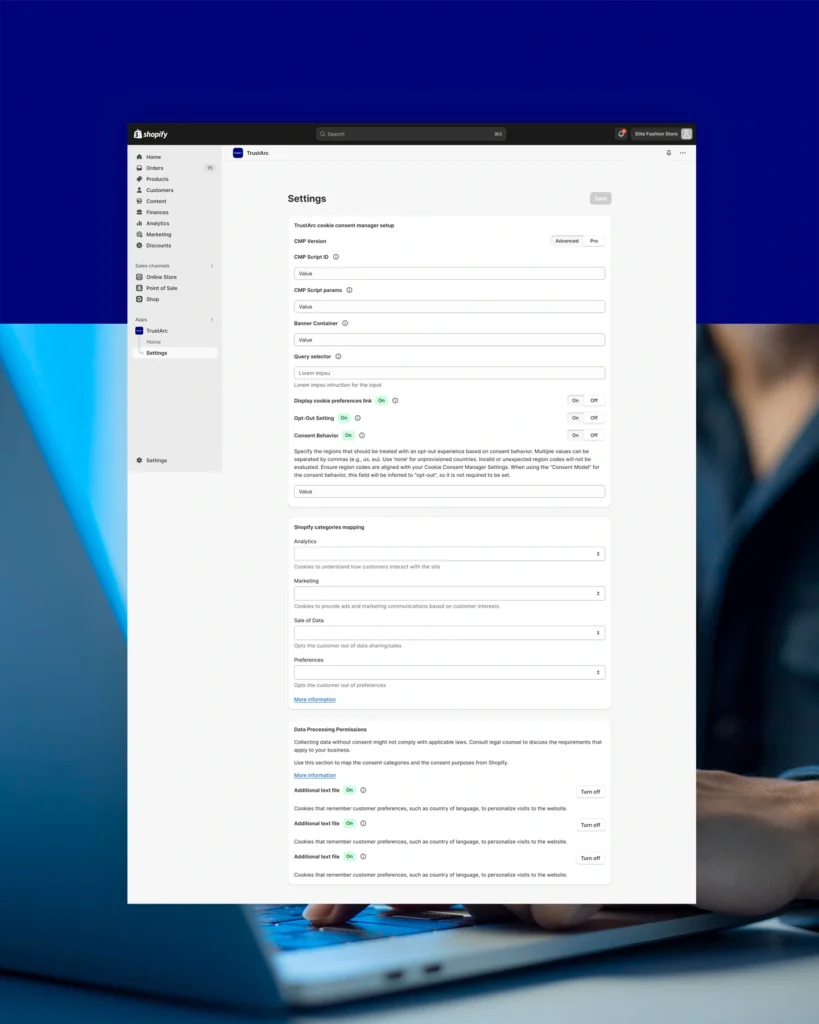Click the Marketing target icon
Viewport: 819px width, 1024px height.
point(139,234)
